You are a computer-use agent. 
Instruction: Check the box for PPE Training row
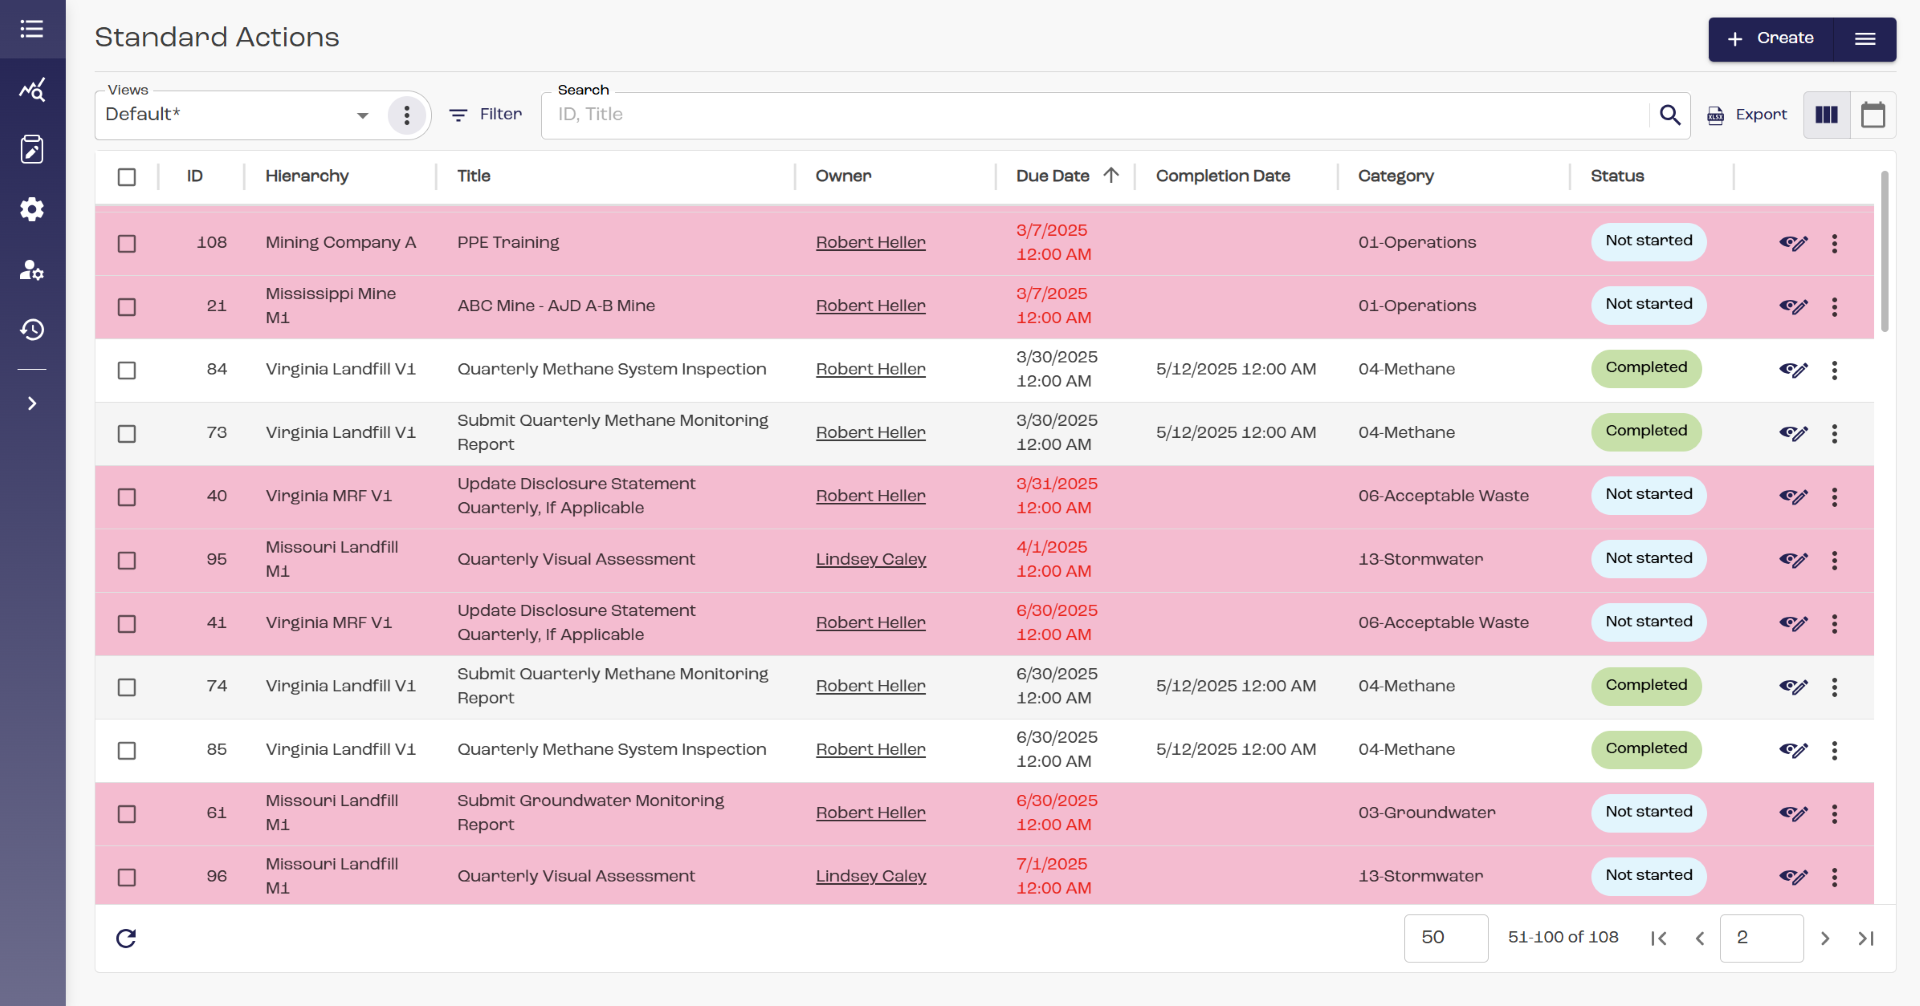[127, 244]
